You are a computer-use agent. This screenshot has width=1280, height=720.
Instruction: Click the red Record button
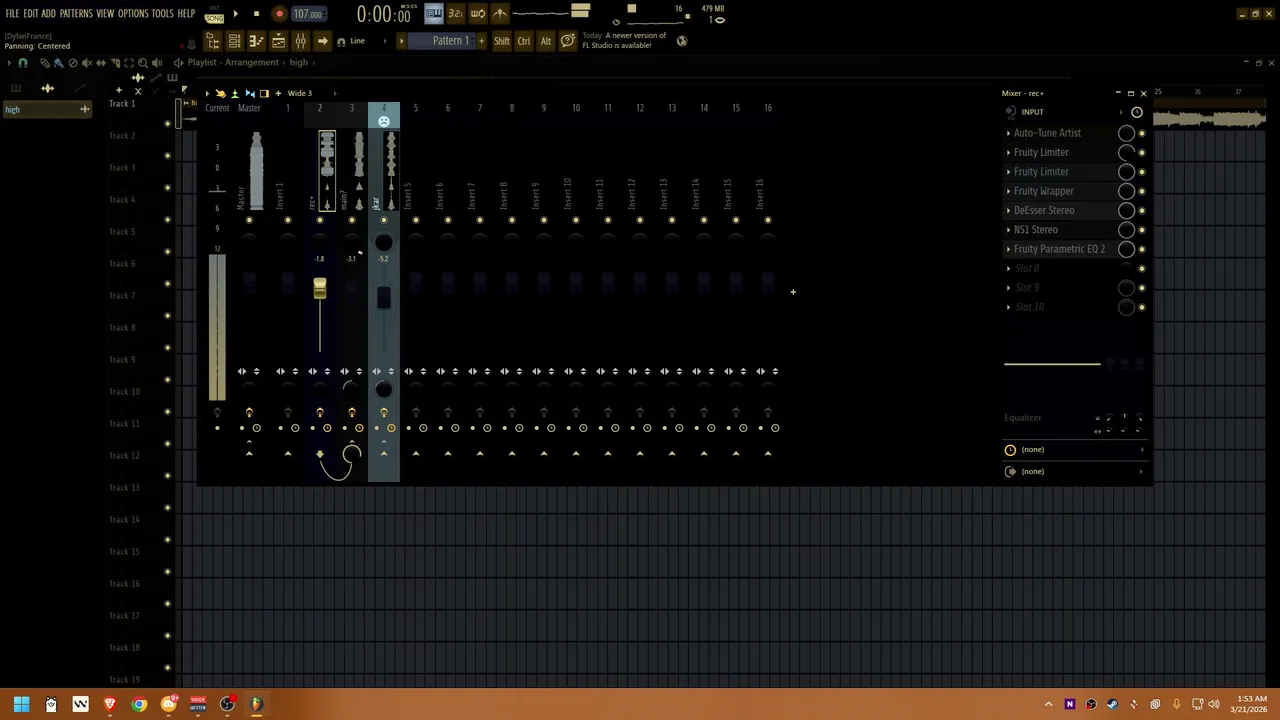[x=279, y=14]
